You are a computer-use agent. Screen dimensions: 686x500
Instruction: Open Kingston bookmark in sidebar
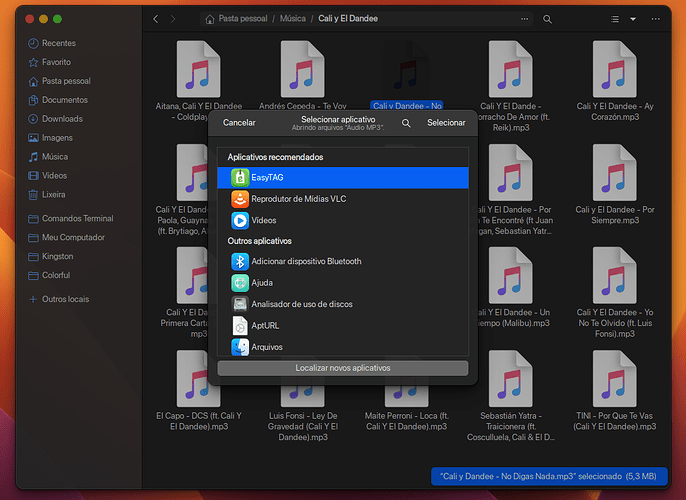click(x=51, y=256)
